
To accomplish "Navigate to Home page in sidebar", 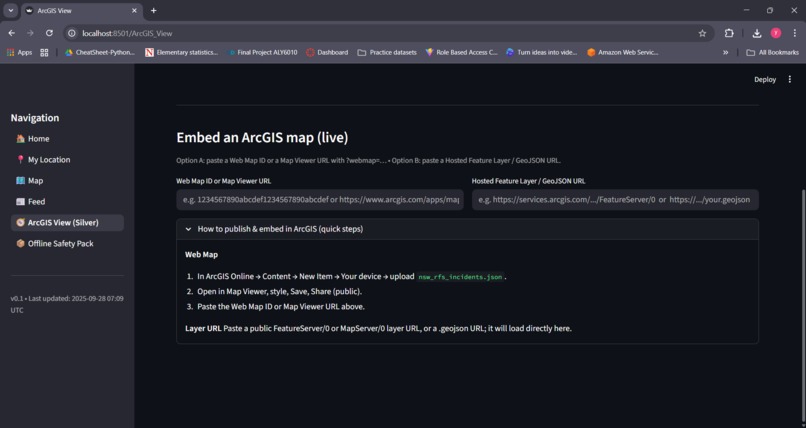I will point(67,139).
